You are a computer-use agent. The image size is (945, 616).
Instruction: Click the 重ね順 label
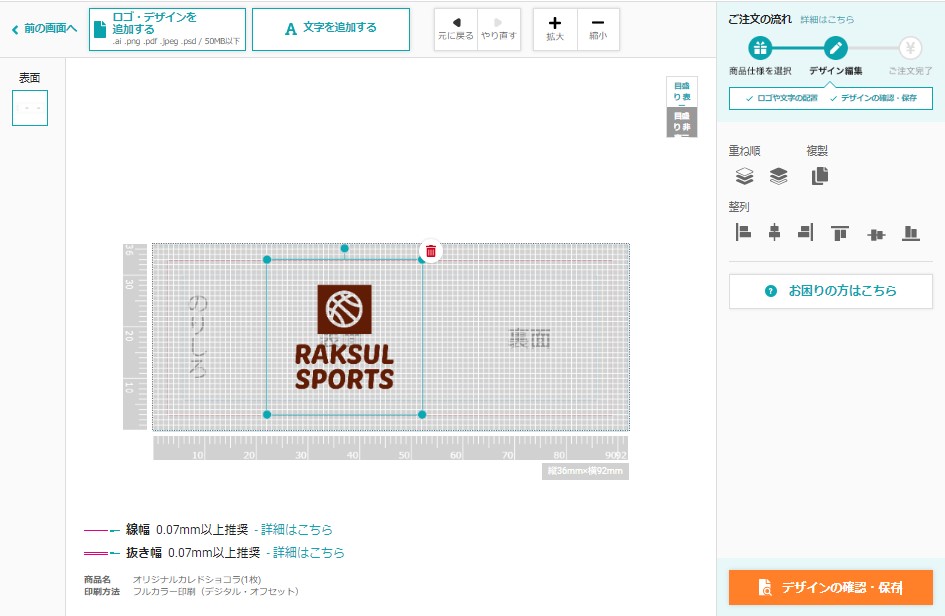pos(744,151)
